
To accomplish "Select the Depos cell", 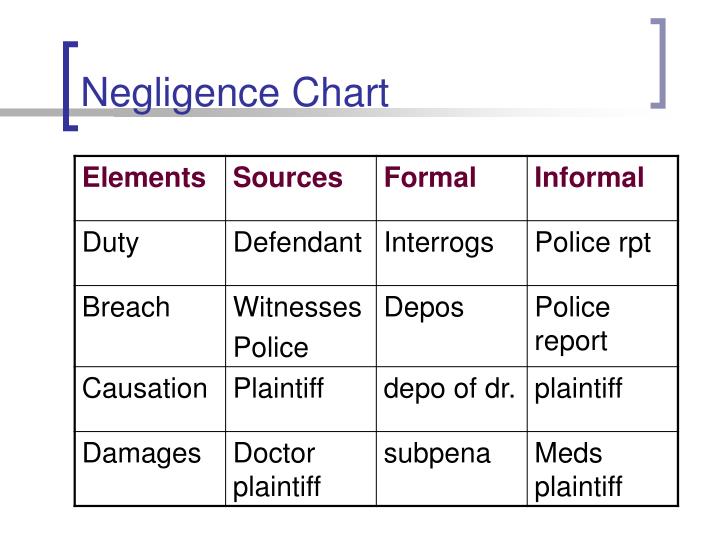I will (x=424, y=308).
